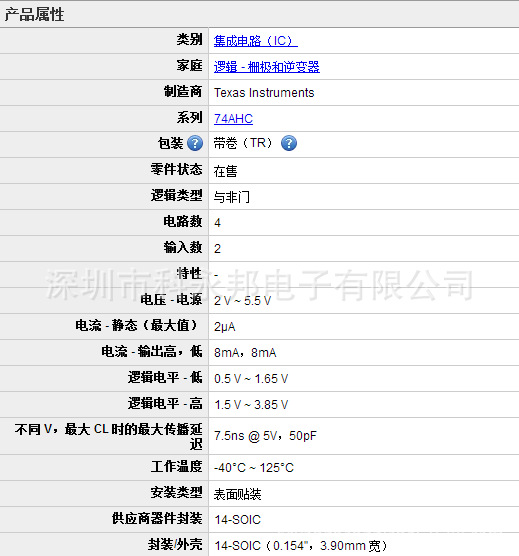
Task: Click the 2 V ~ 5.5 V supply voltage value
Action: pos(242,301)
